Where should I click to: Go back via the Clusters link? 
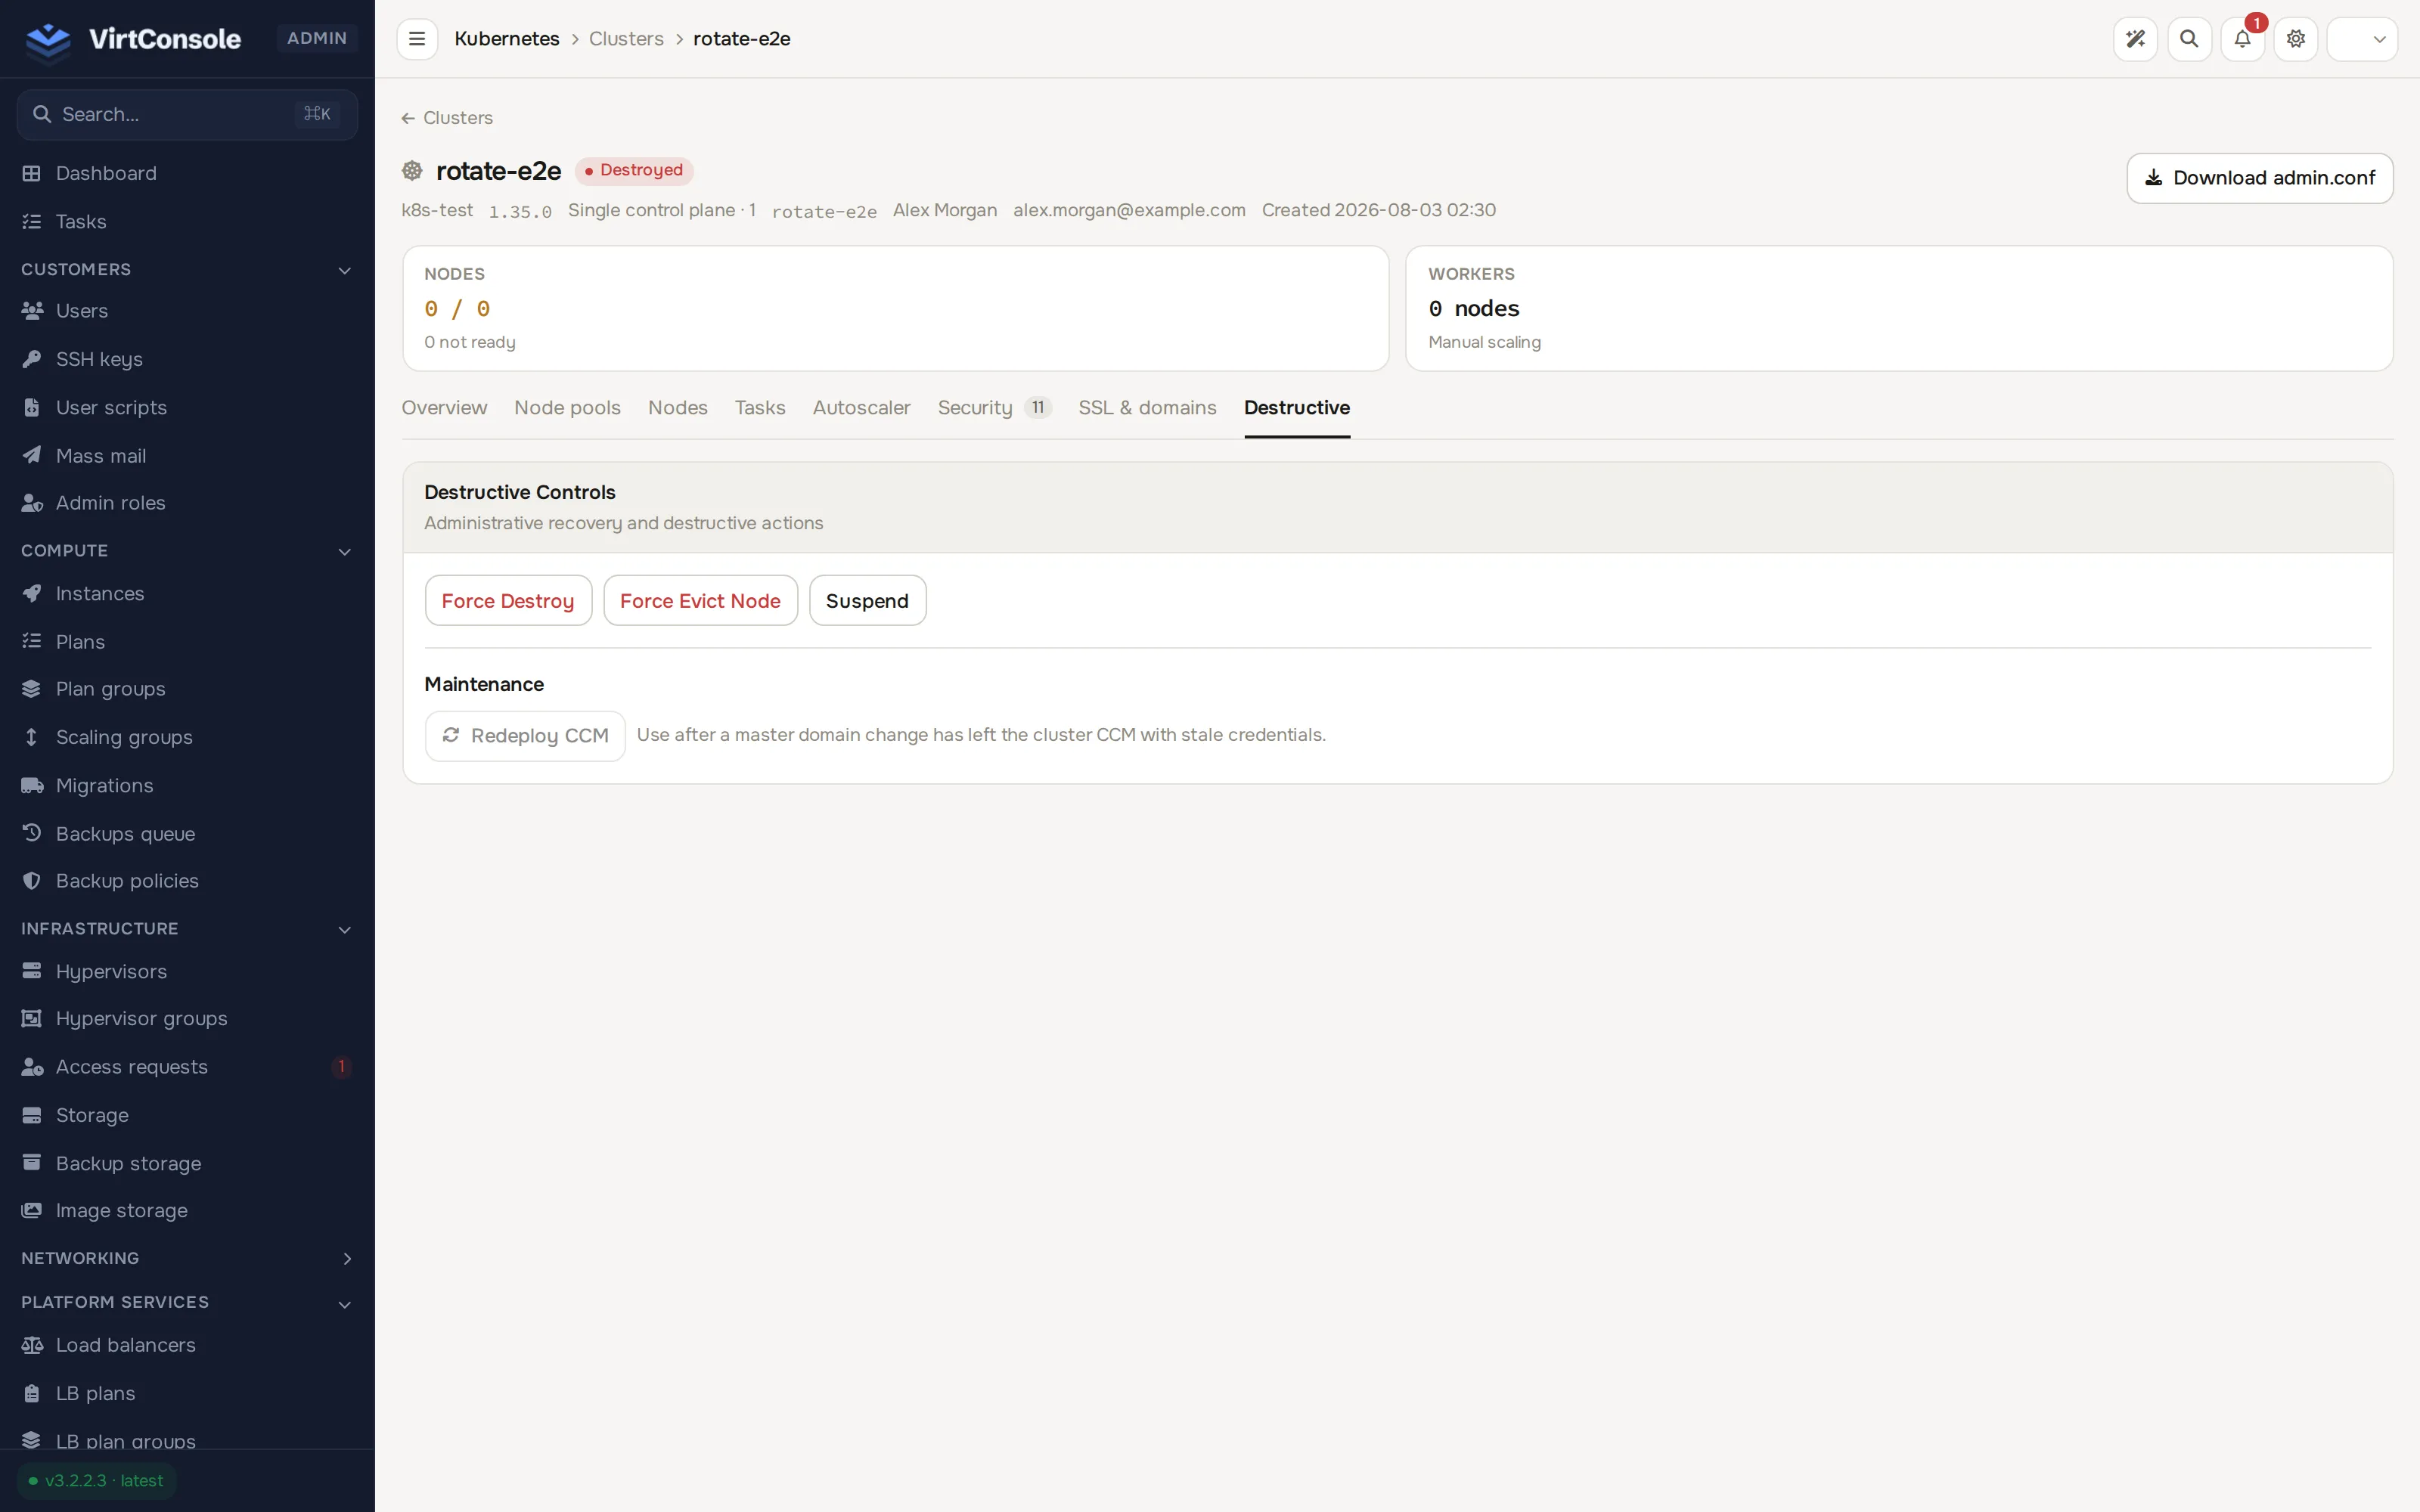[447, 118]
